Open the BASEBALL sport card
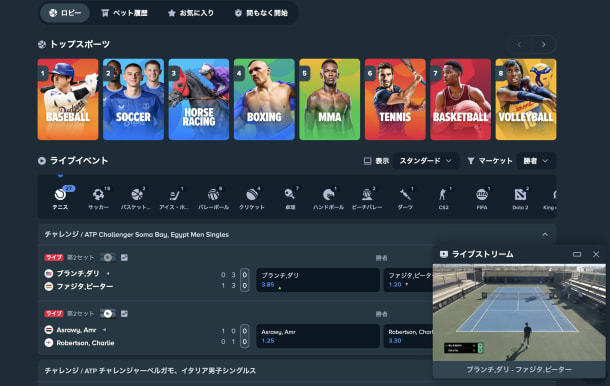 (x=68, y=99)
